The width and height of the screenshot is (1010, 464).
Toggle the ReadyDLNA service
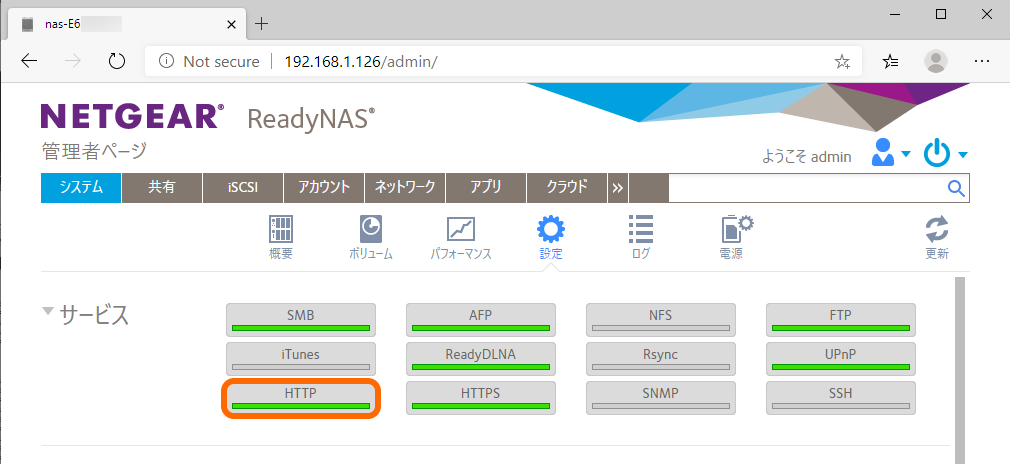click(x=481, y=359)
